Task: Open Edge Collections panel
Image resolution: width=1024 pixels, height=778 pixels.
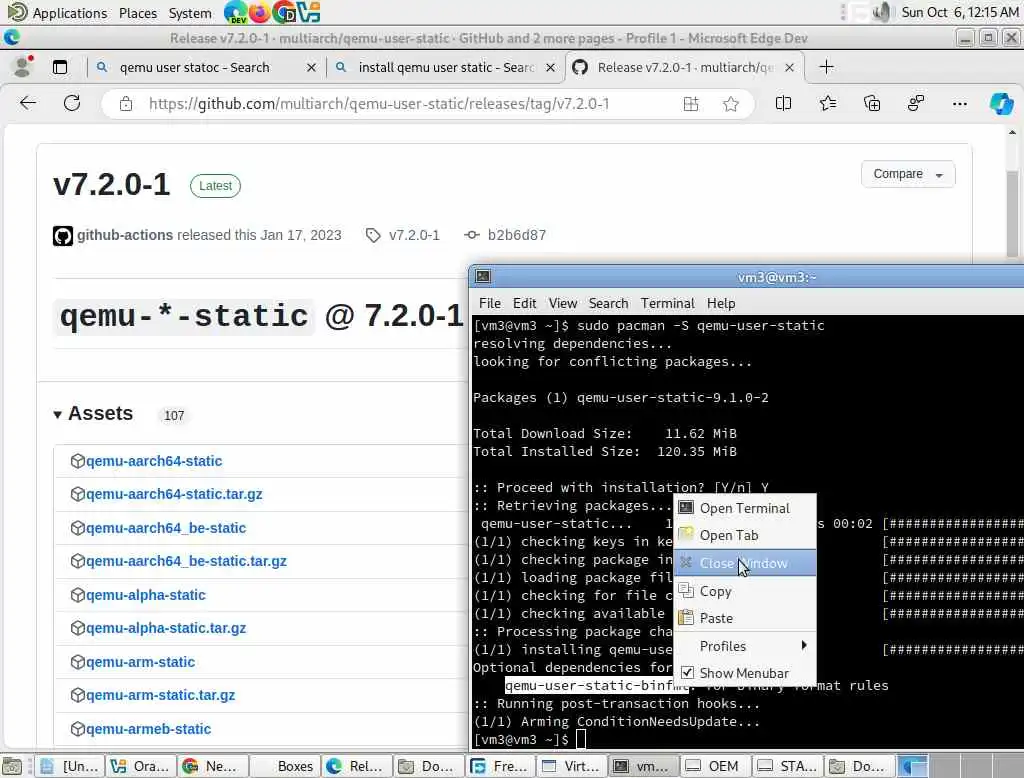Action: [x=872, y=103]
